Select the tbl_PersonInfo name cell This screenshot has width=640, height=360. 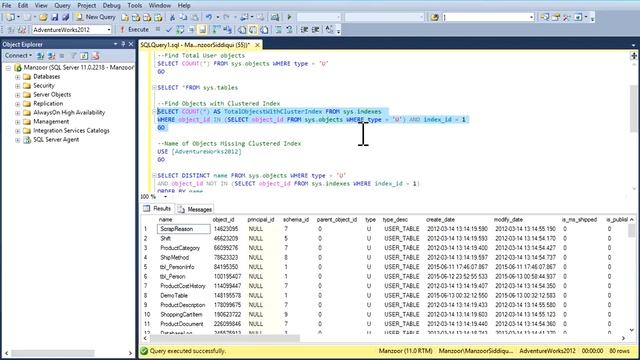pos(184,267)
